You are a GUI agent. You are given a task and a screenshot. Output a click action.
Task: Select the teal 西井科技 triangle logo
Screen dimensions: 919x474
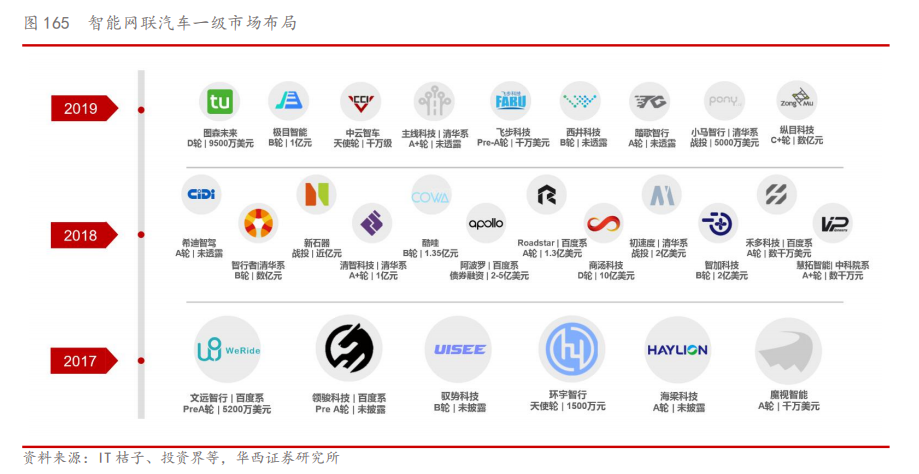pos(580,101)
